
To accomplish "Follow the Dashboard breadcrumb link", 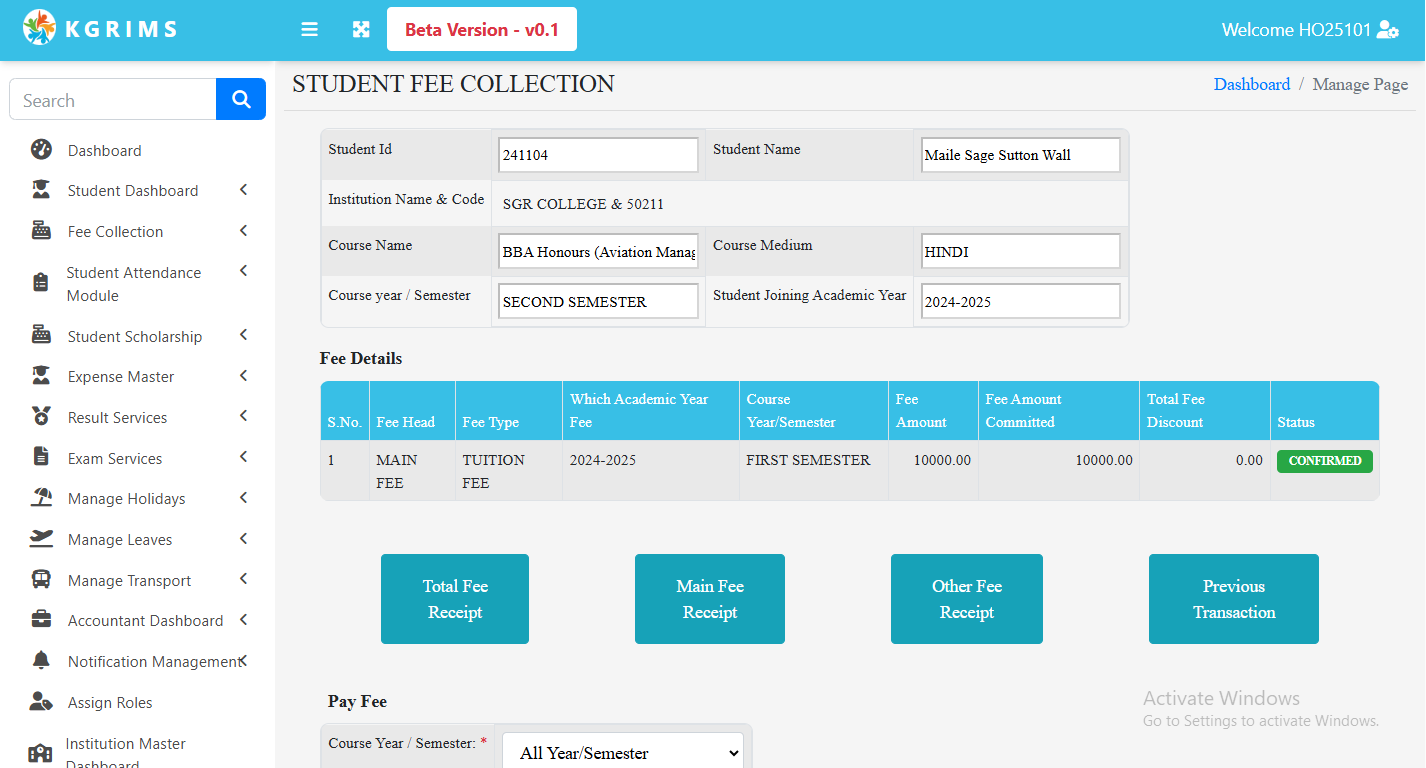I will 1251,84.
